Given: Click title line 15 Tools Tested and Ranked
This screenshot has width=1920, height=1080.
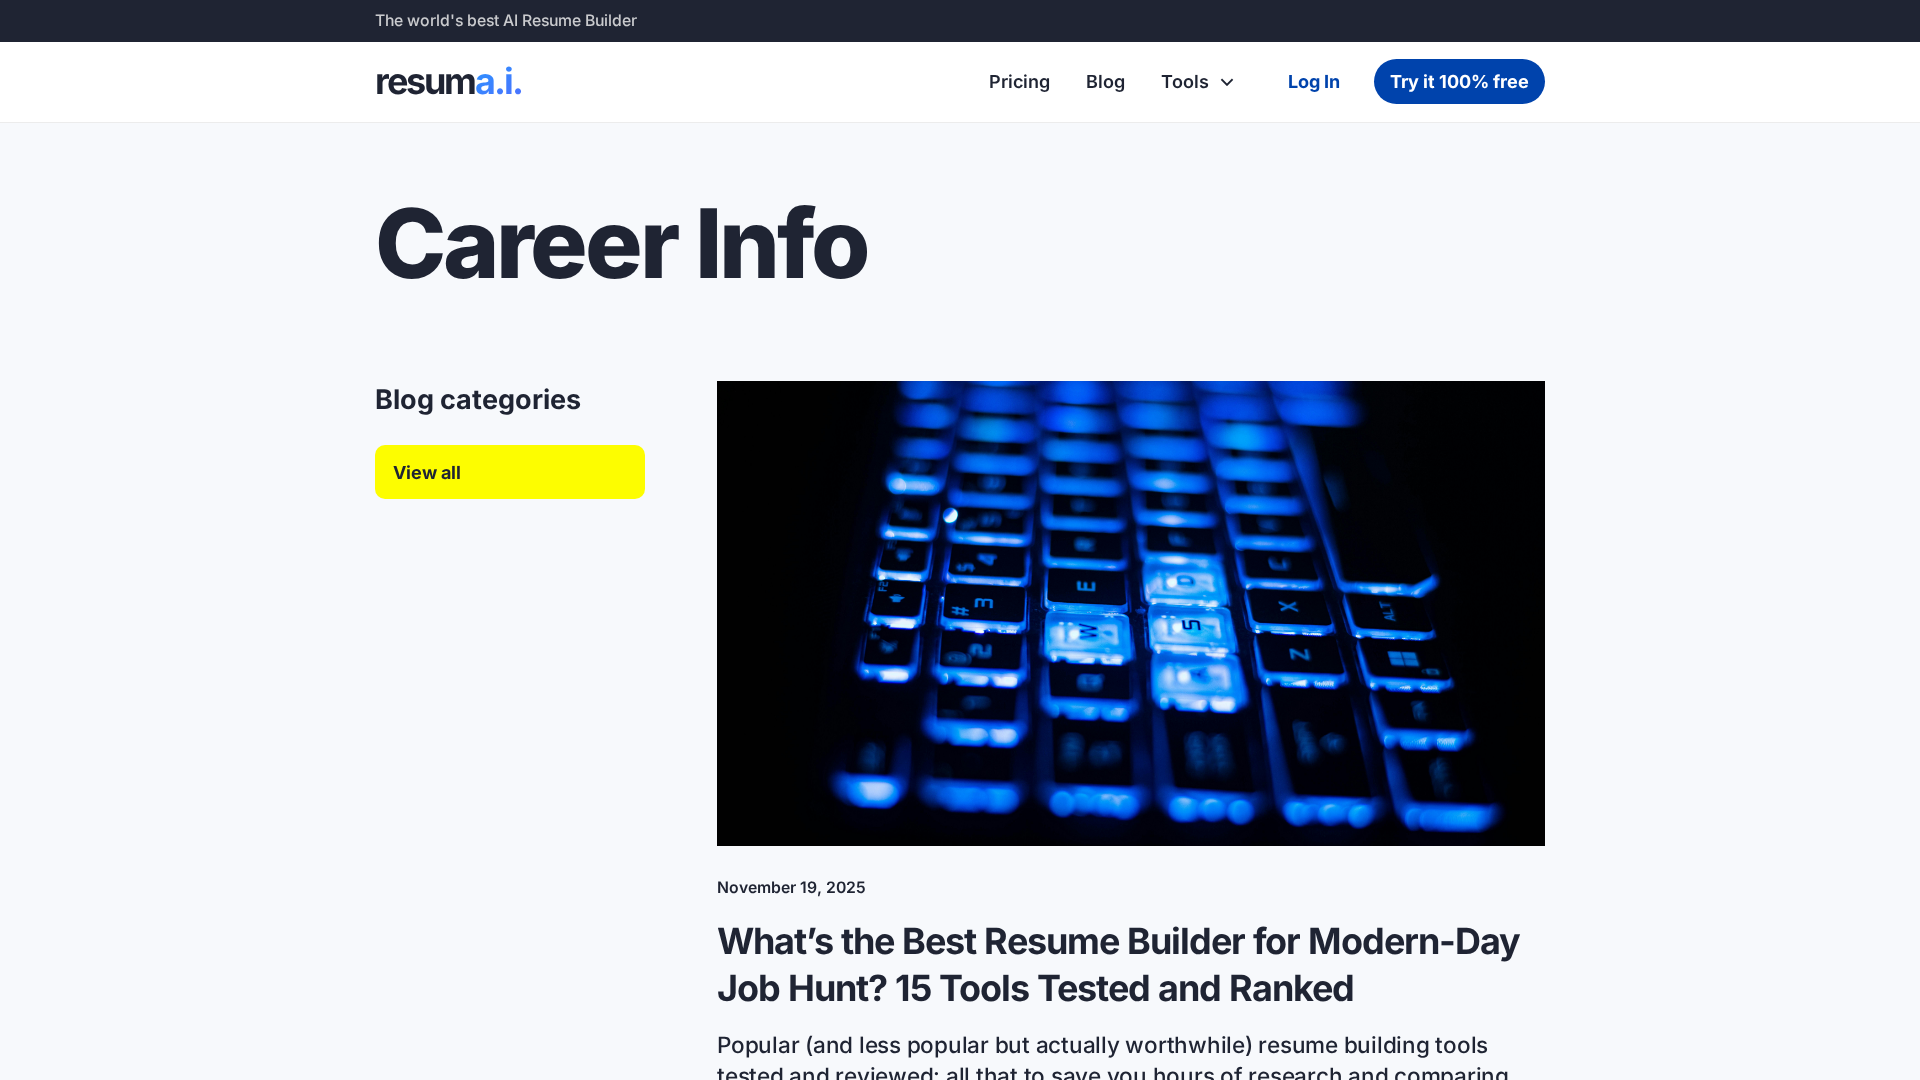Looking at the screenshot, I should click(1124, 989).
